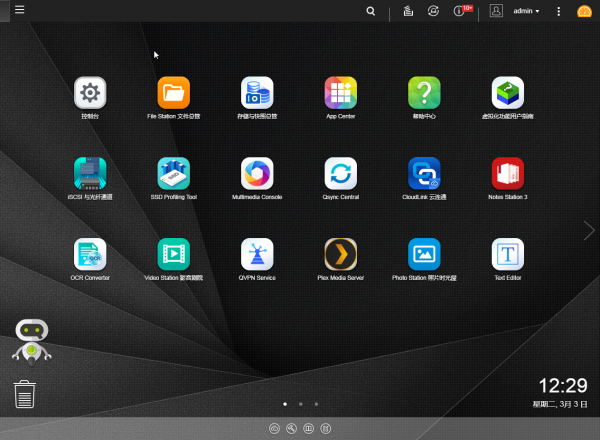Viewport: 600px width, 440px height.
Task: View event notifications with 10+ badge
Action: coord(461,11)
